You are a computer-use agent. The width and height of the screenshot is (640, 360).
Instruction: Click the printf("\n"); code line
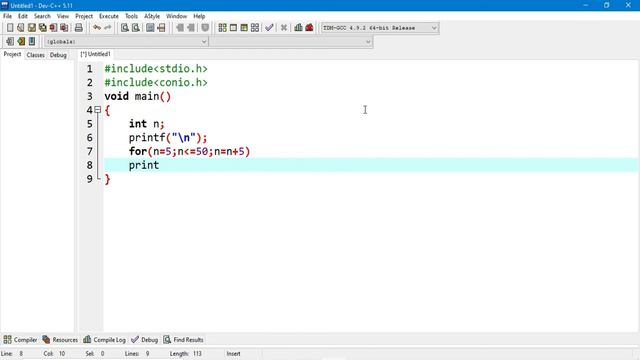click(168, 138)
